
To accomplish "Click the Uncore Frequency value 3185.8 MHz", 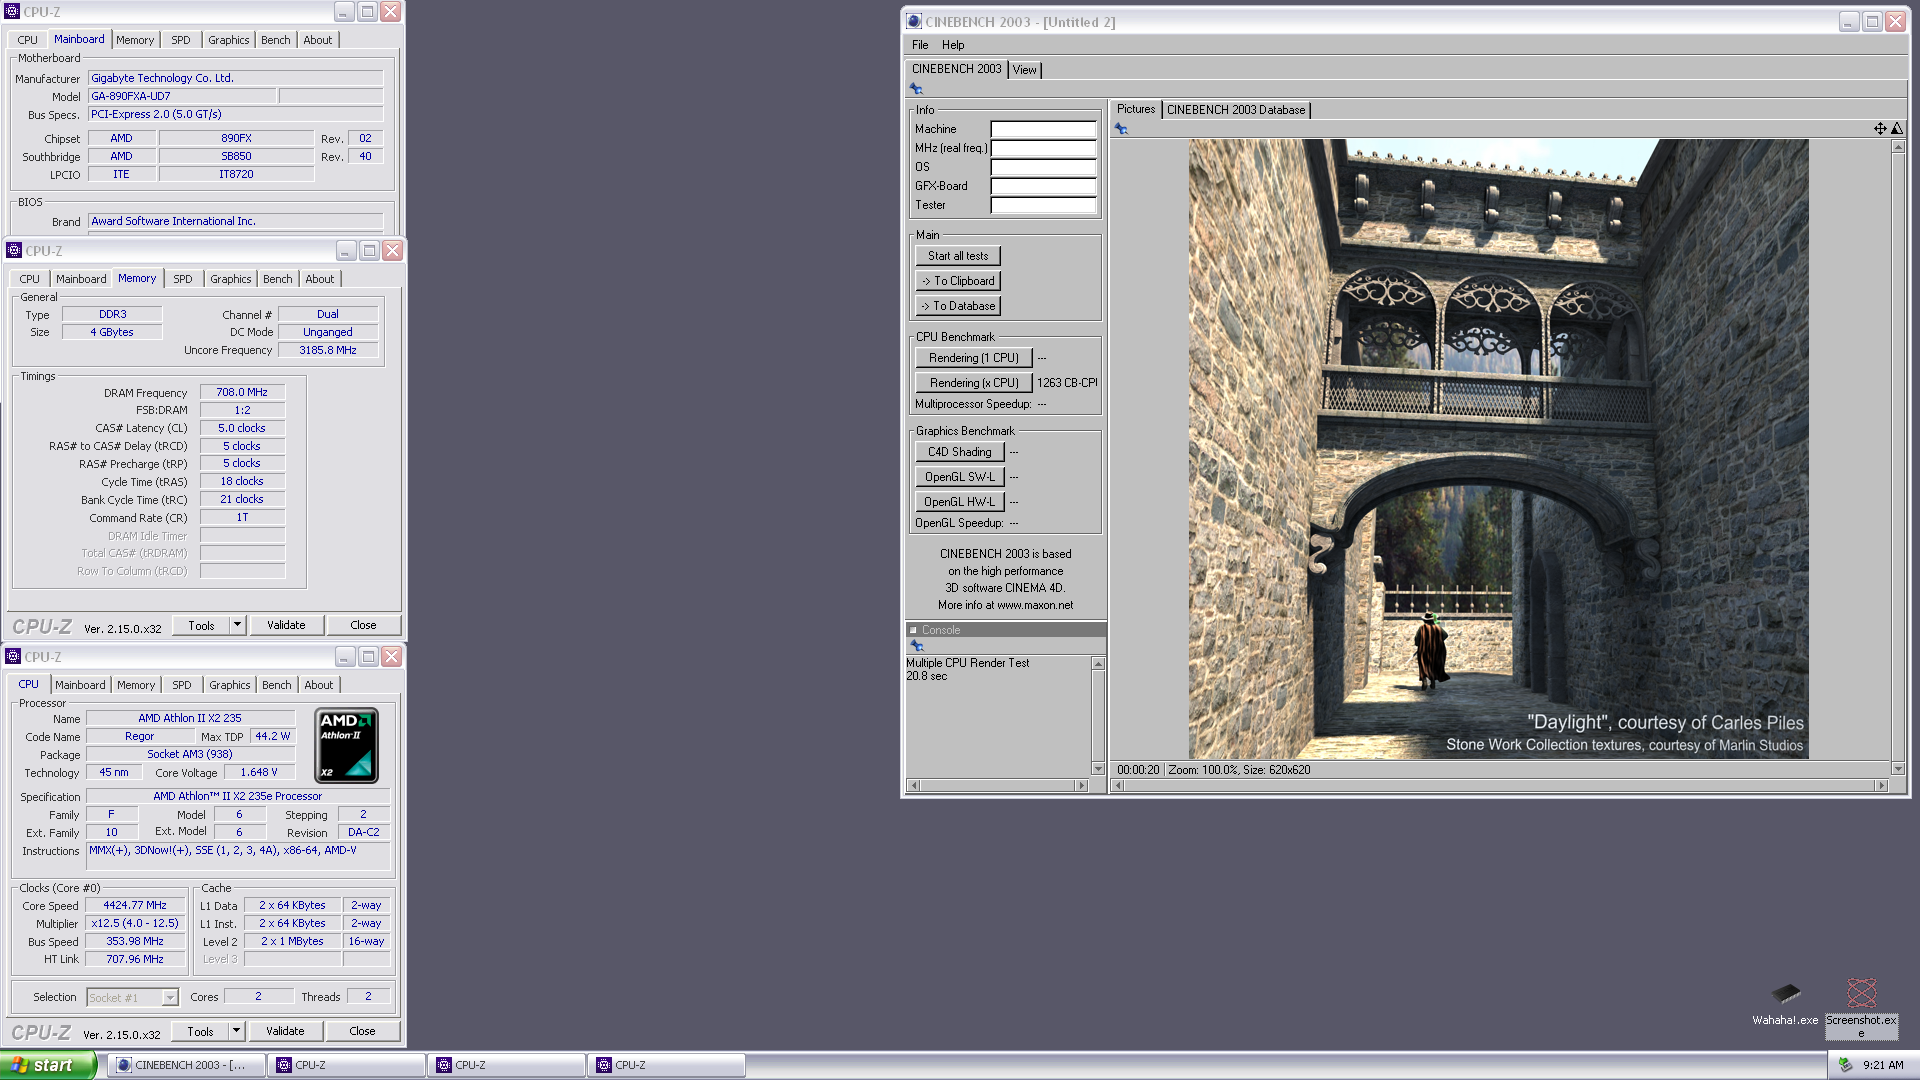I will 328,350.
